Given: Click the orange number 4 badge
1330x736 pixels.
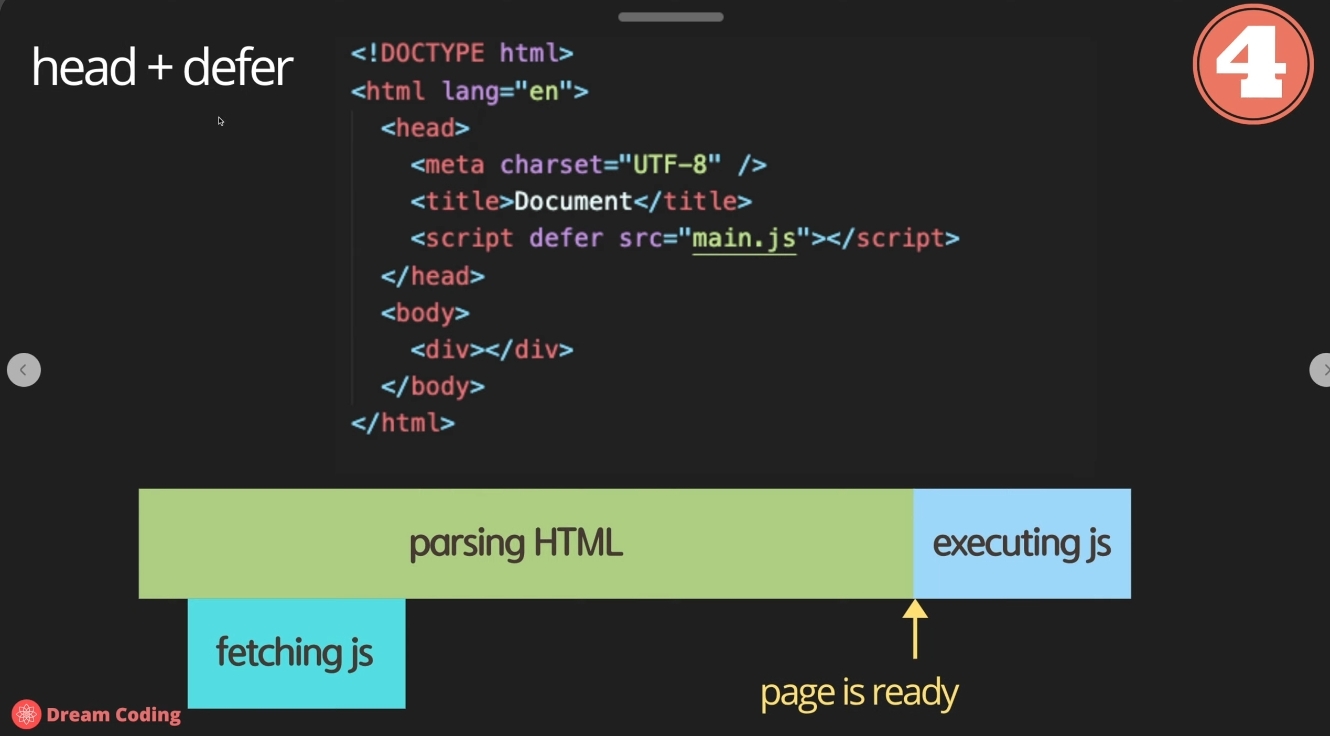Looking at the screenshot, I should coord(1253,64).
